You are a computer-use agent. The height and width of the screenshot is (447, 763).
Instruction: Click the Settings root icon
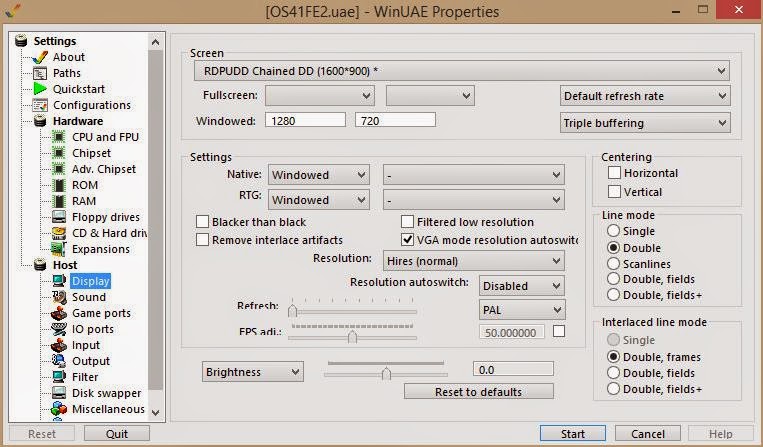21,41
